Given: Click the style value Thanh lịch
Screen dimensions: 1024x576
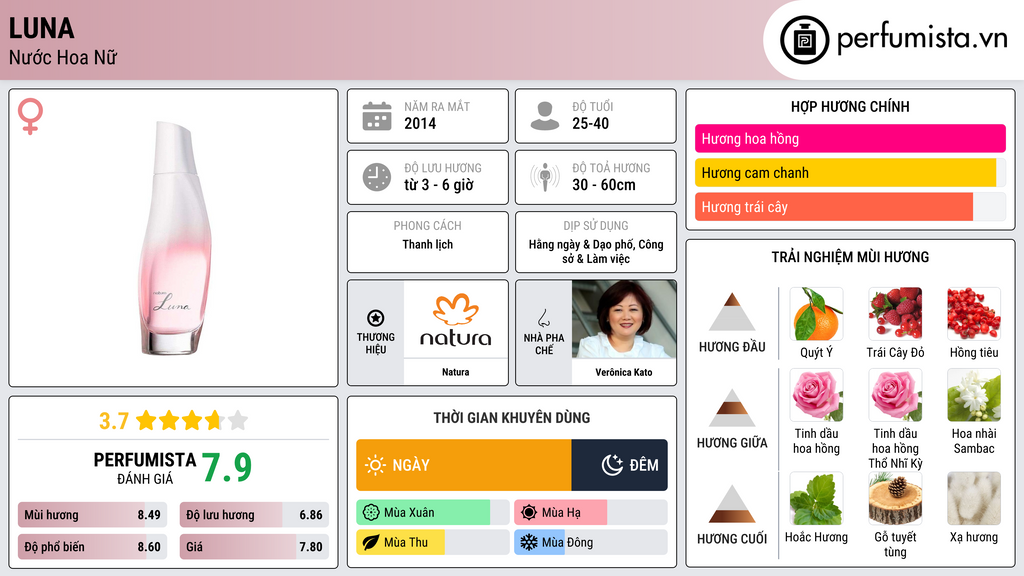Looking at the screenshot, I should pyautogui.click(x=427, y=244).
